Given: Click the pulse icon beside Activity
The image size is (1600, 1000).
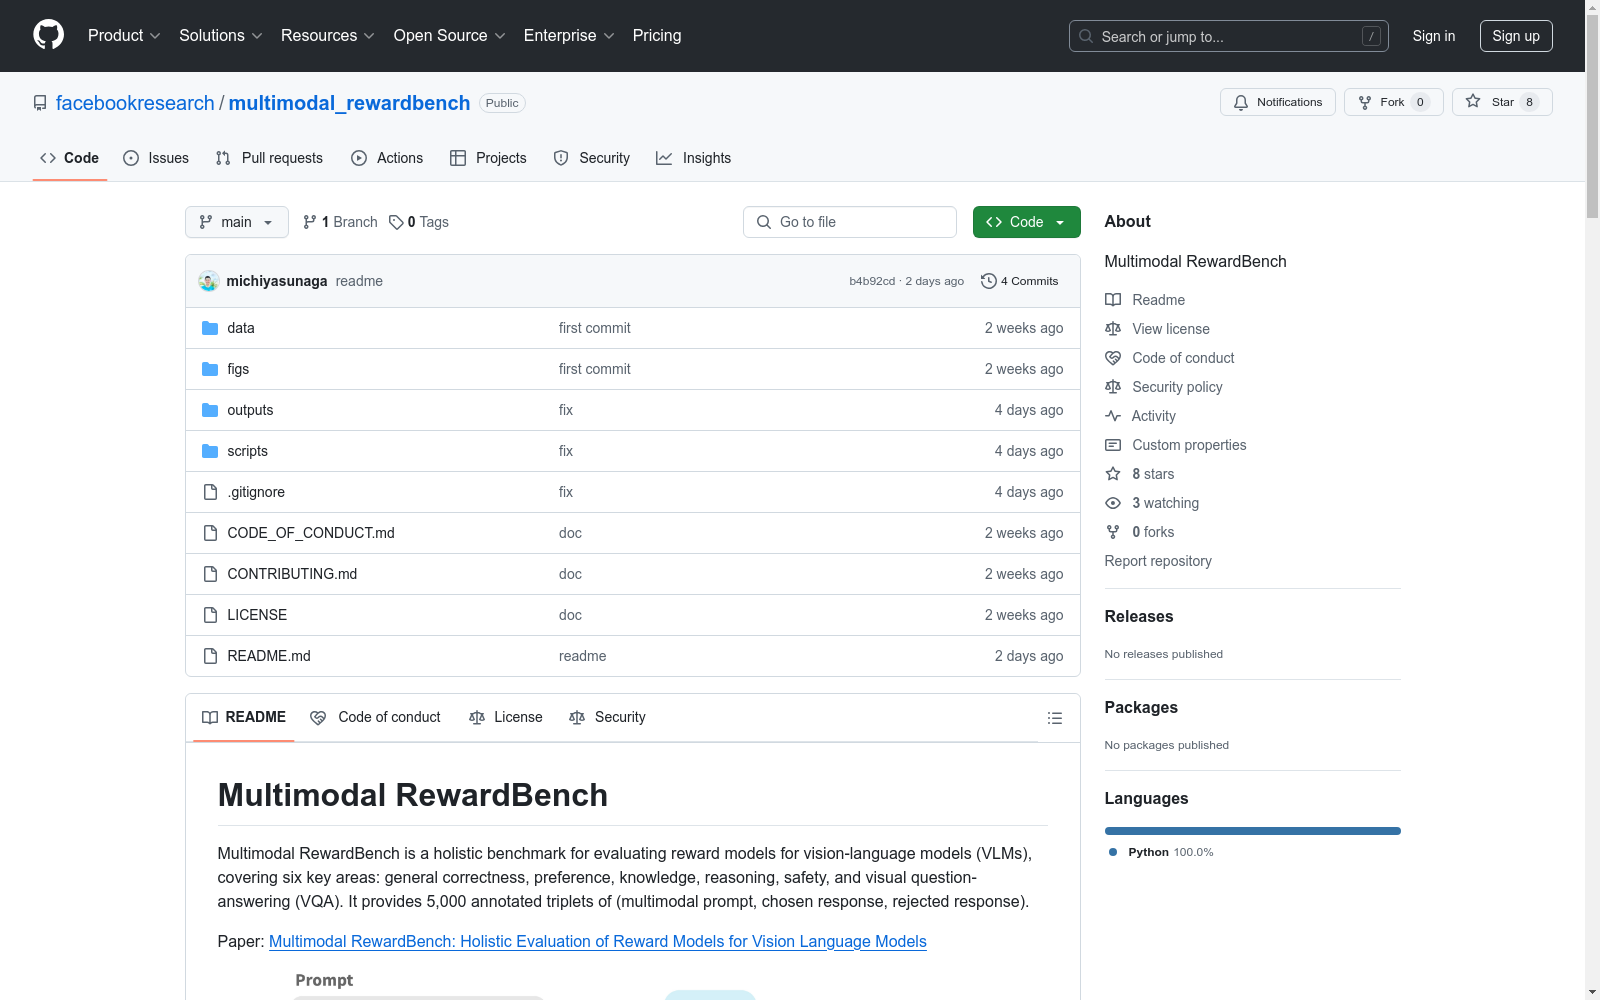Looking at the screenshot, I should pyautogui.click(x=1113, y=416).
